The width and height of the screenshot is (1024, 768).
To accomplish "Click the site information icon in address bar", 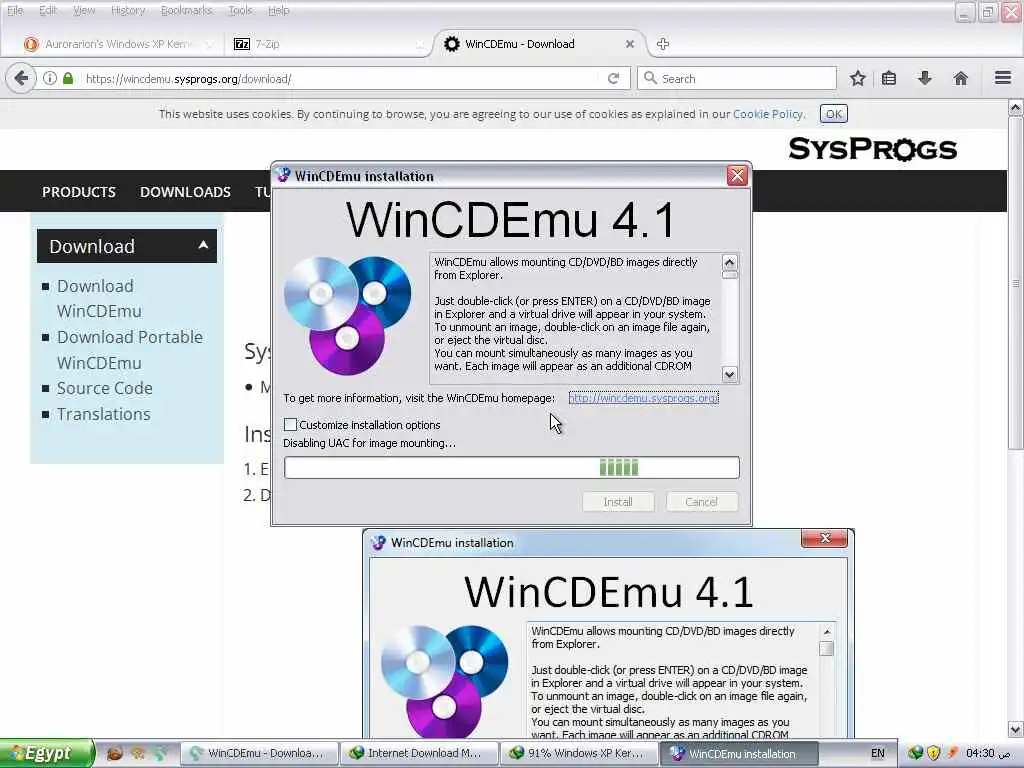I will click(x=50, y=78).
